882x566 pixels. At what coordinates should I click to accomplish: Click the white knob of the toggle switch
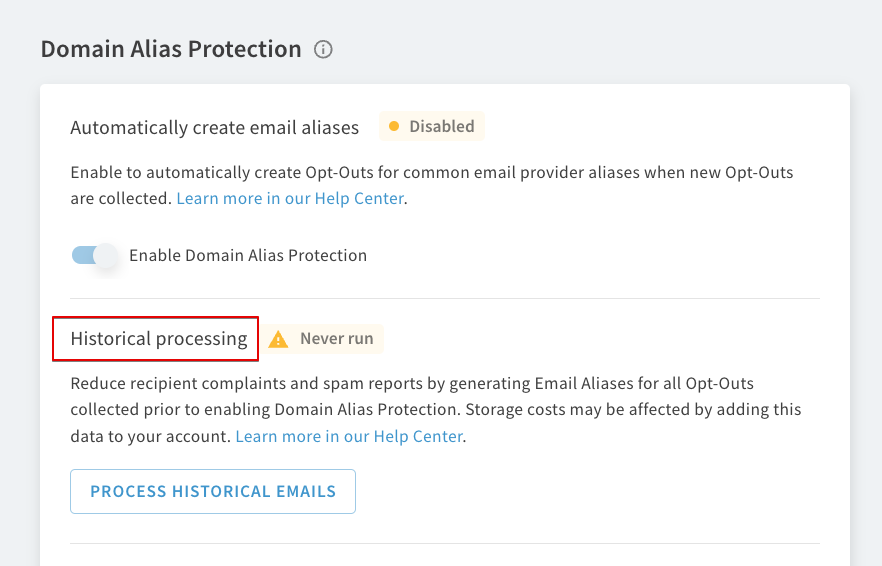coord(106,255)
